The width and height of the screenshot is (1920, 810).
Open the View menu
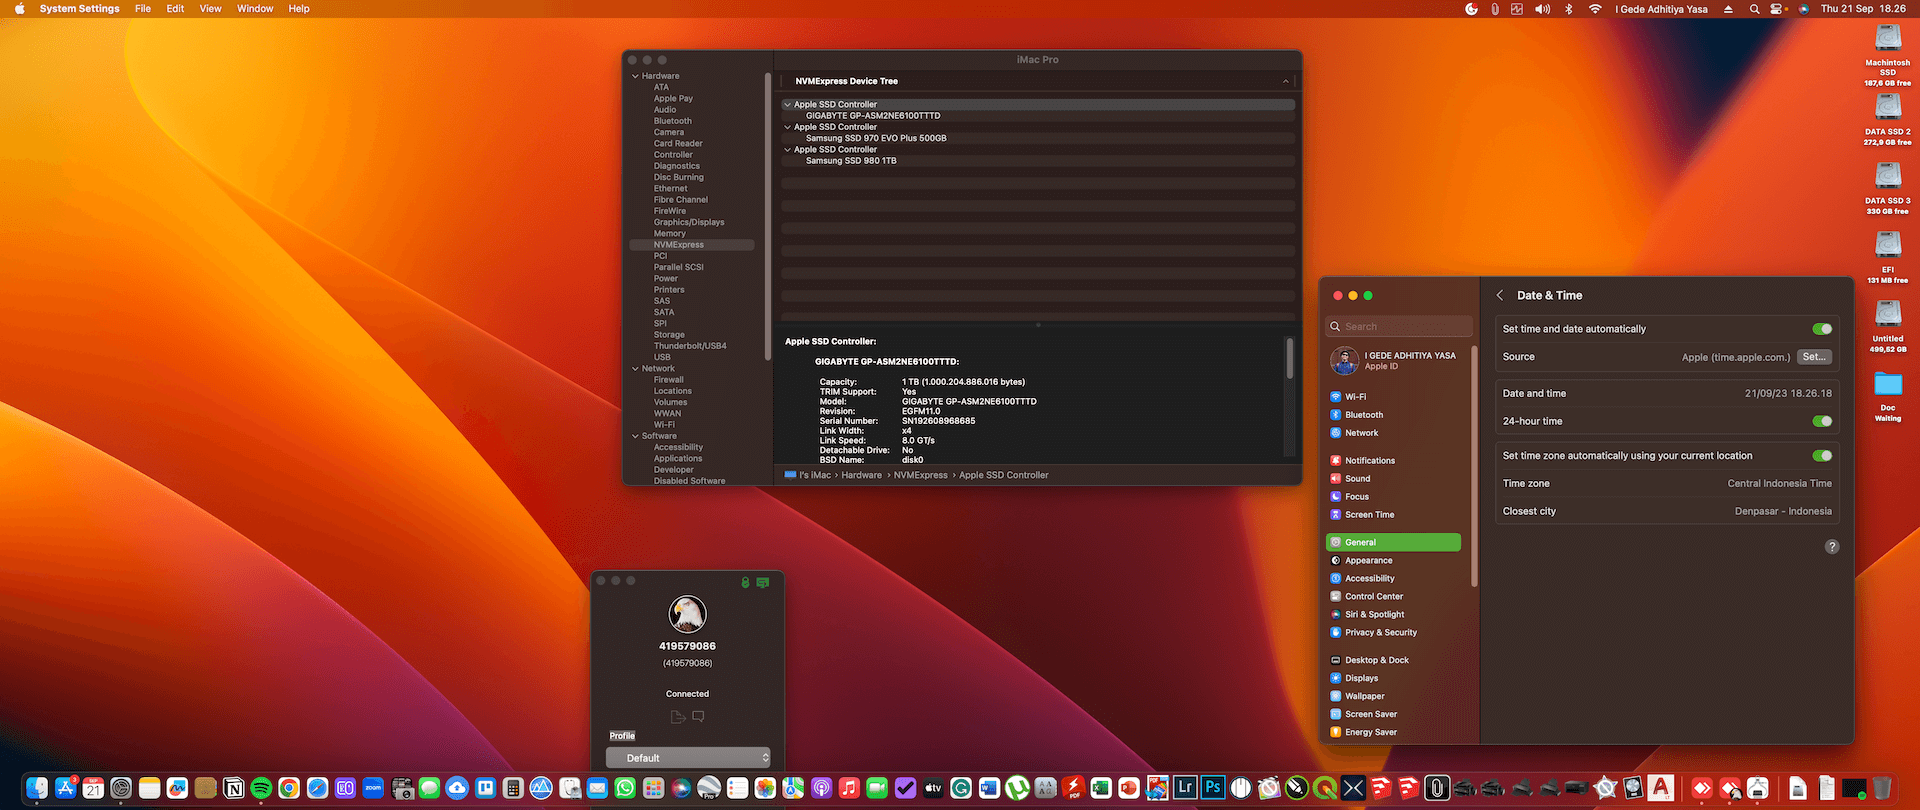click(x=210, y=9)
